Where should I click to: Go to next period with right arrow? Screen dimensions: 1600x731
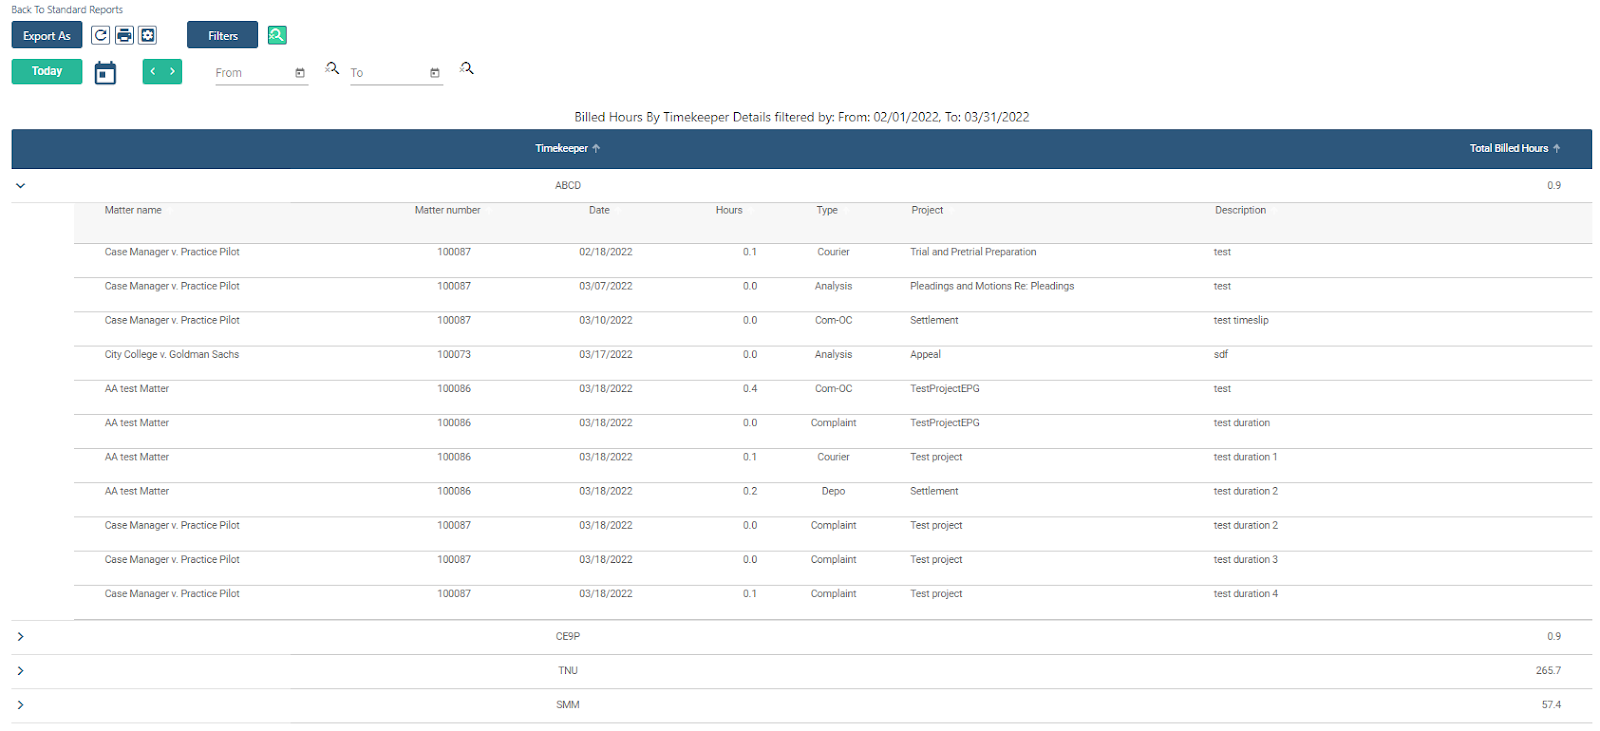tap(172, 71)
